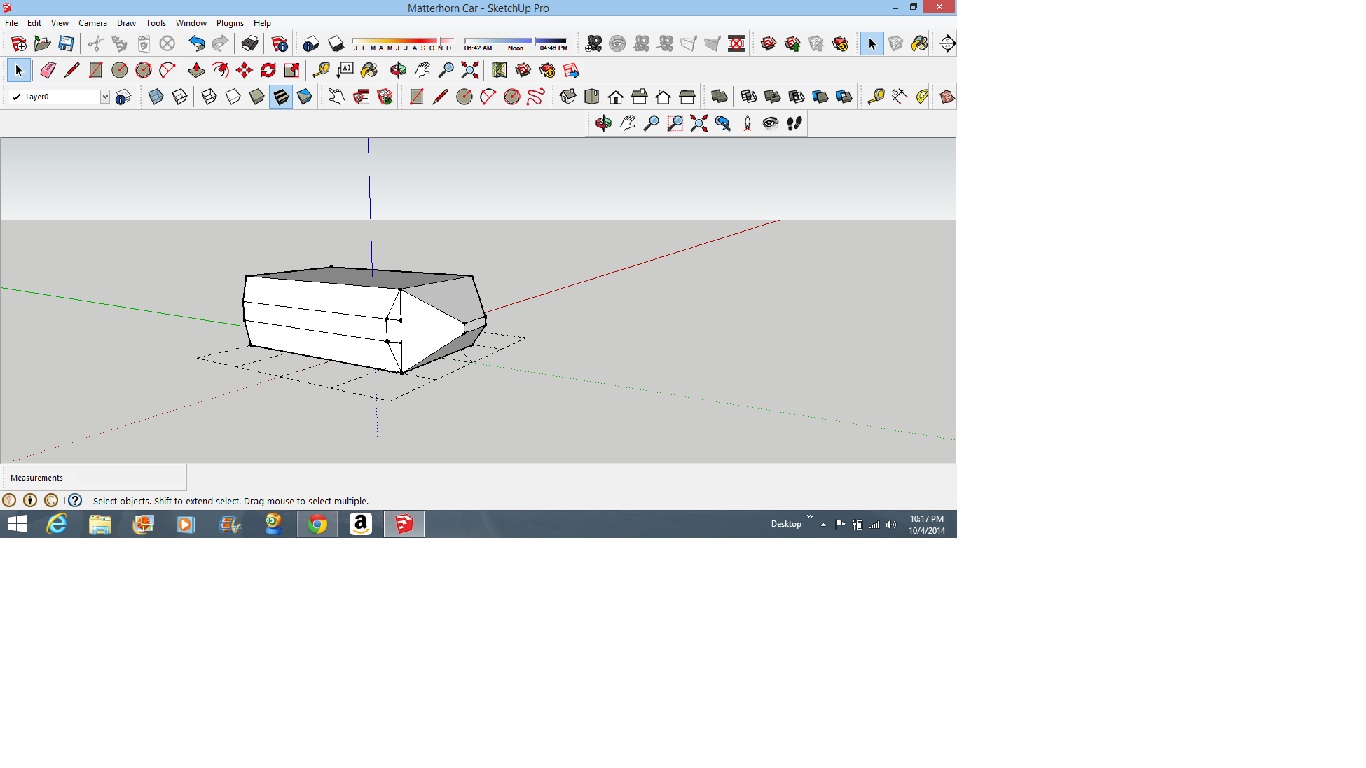The height and width of the screenshot is (768, 1366).
Task: Enable Shaded With Textures style
Action: (281, 97)
